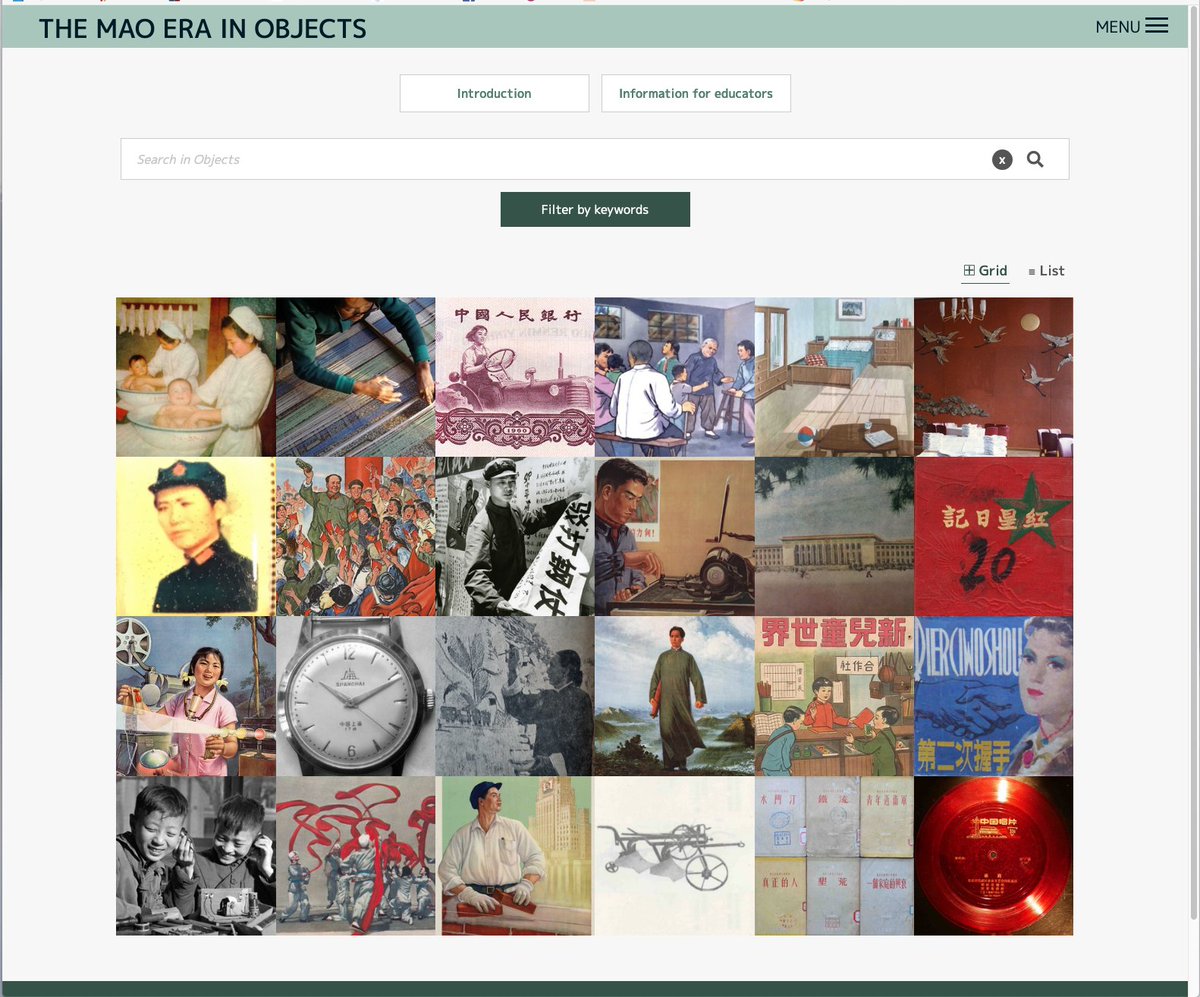
Task: Open Information for educators
Action: 696,93
